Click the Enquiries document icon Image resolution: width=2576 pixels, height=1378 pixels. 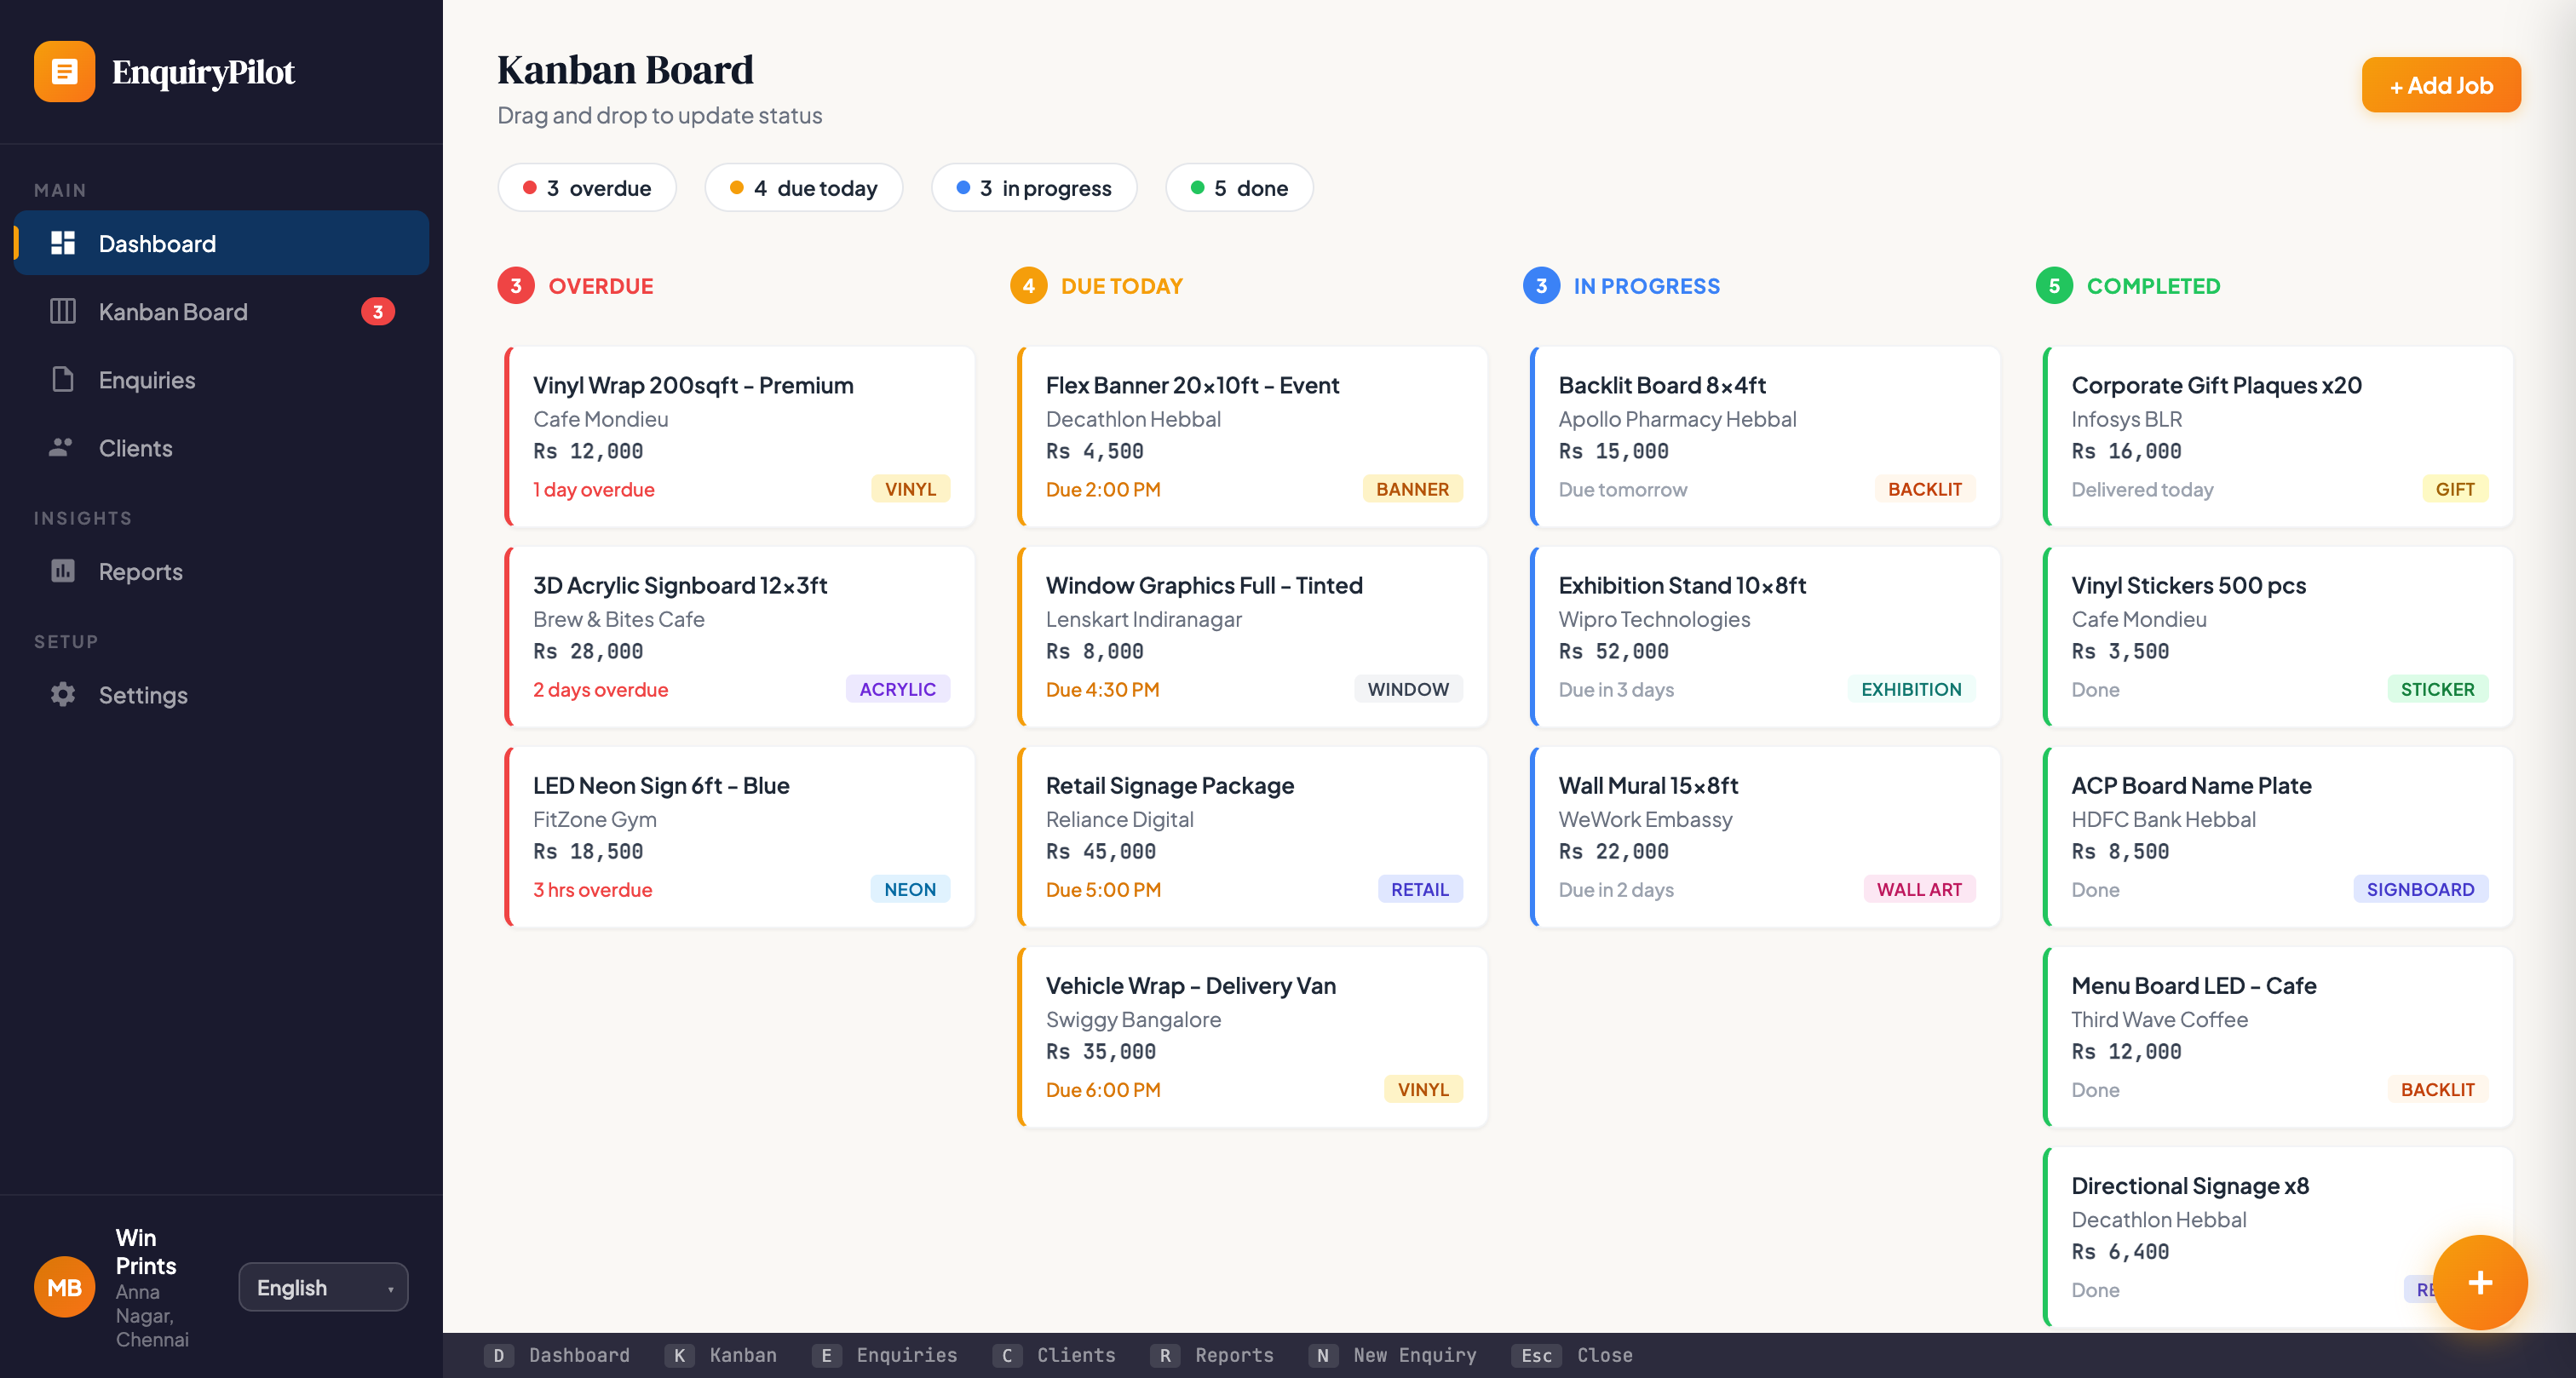click(x=62, y=379)
